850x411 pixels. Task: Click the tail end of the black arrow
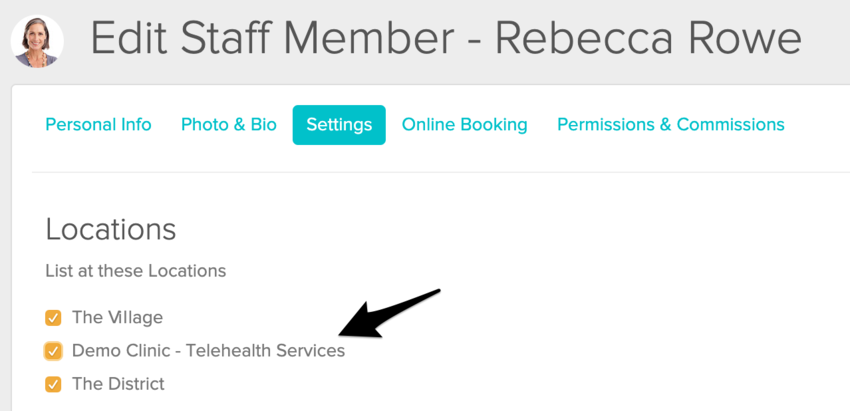[x=438, y=292]
